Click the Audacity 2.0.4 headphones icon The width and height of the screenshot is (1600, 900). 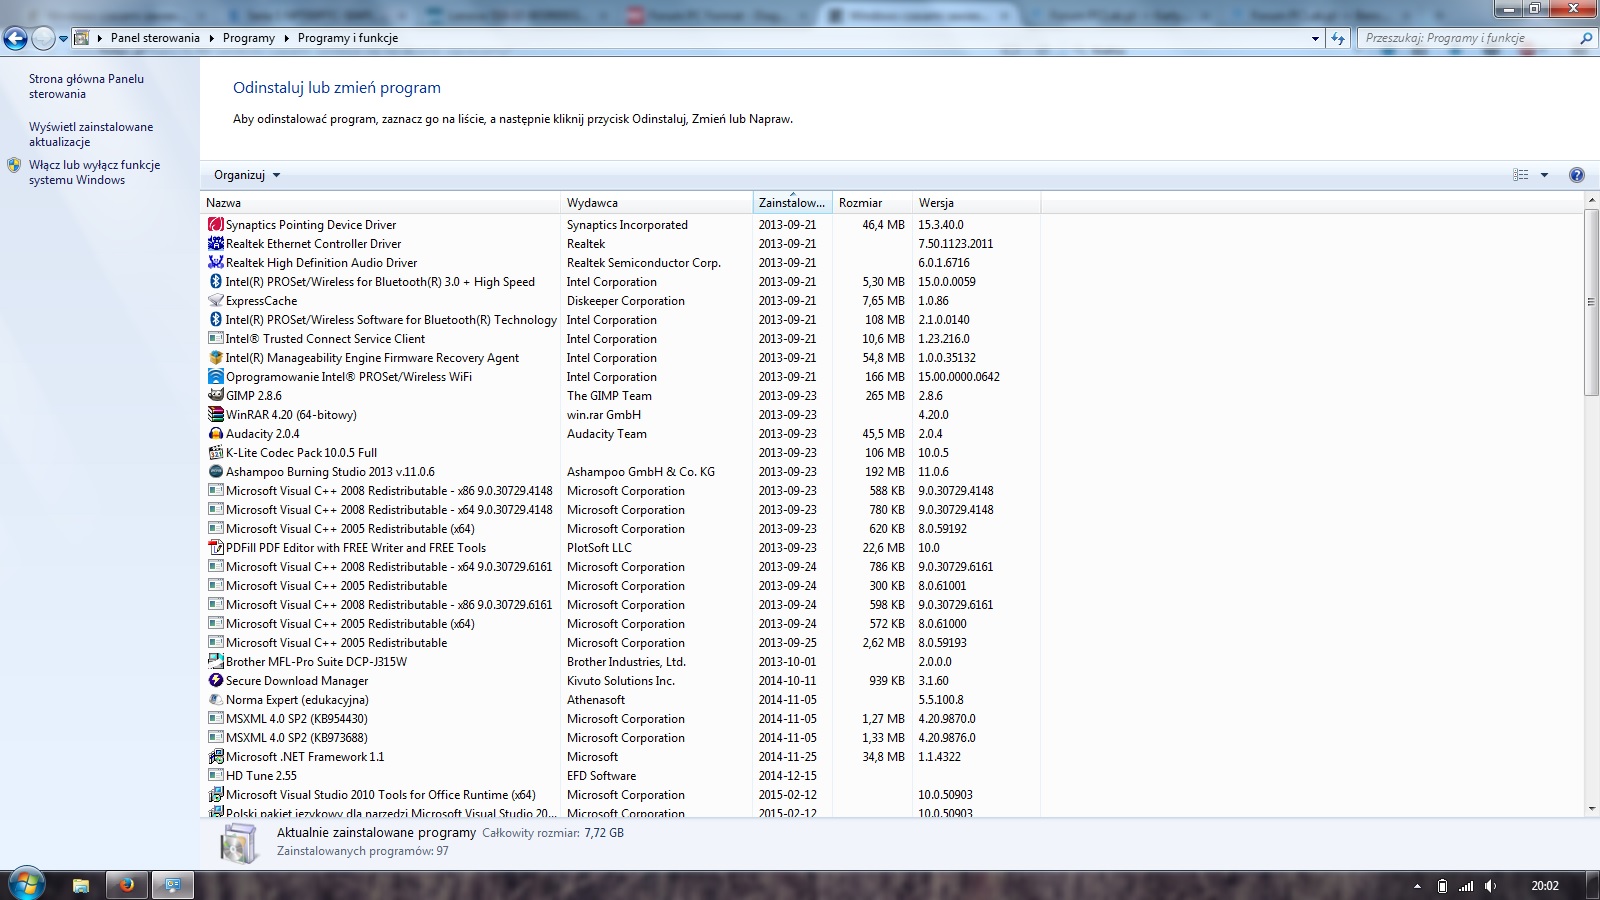[x=215, y=434]
